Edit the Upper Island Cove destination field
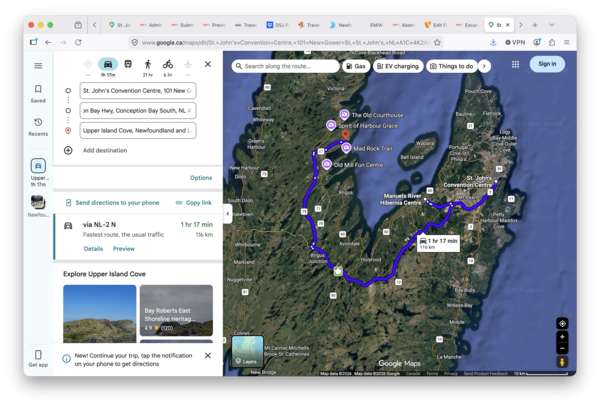The height and width of the screenshot is (407, 600). pos(138,130)
